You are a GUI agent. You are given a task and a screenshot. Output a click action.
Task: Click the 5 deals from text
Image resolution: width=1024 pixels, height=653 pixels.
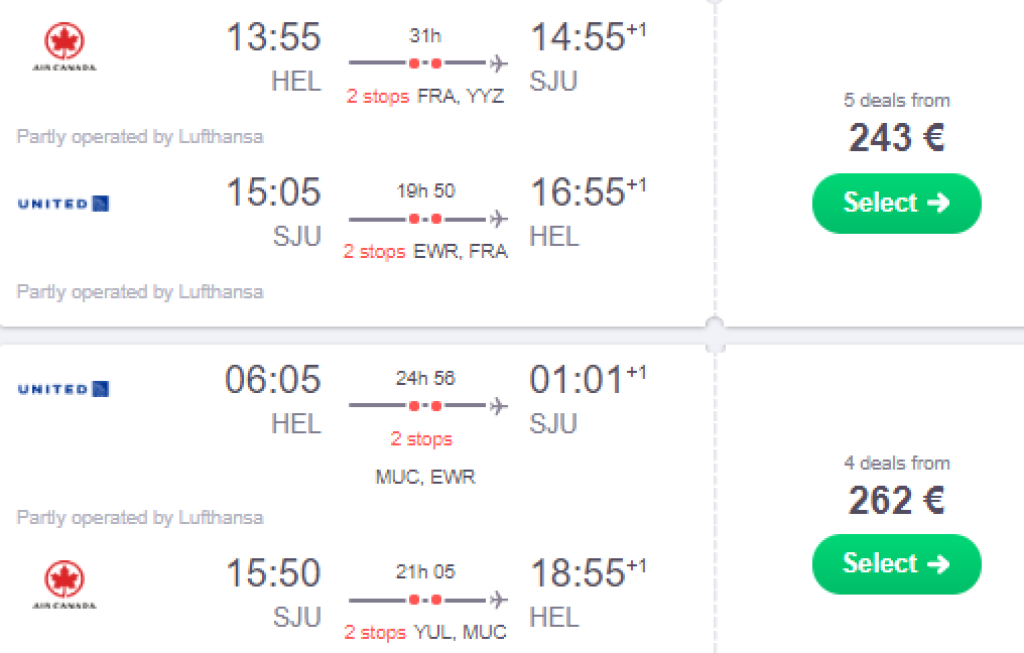pyautogui.click(x=896, y=100)
